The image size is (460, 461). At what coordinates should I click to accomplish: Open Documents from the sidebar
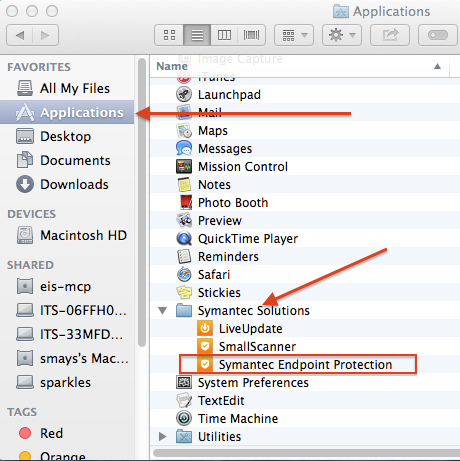(x=67, y=161)
